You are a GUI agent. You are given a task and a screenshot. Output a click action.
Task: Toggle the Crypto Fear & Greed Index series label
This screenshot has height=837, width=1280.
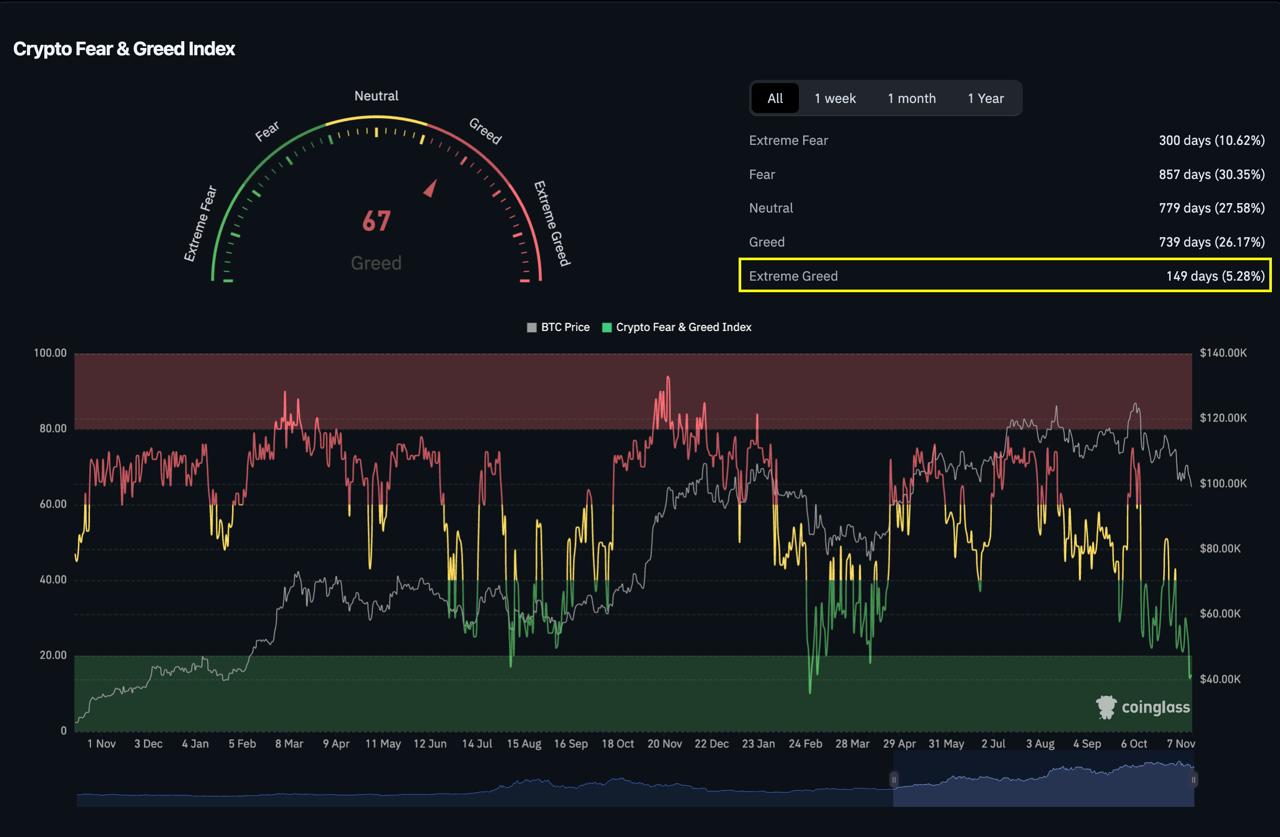click(x=683, y=327)
